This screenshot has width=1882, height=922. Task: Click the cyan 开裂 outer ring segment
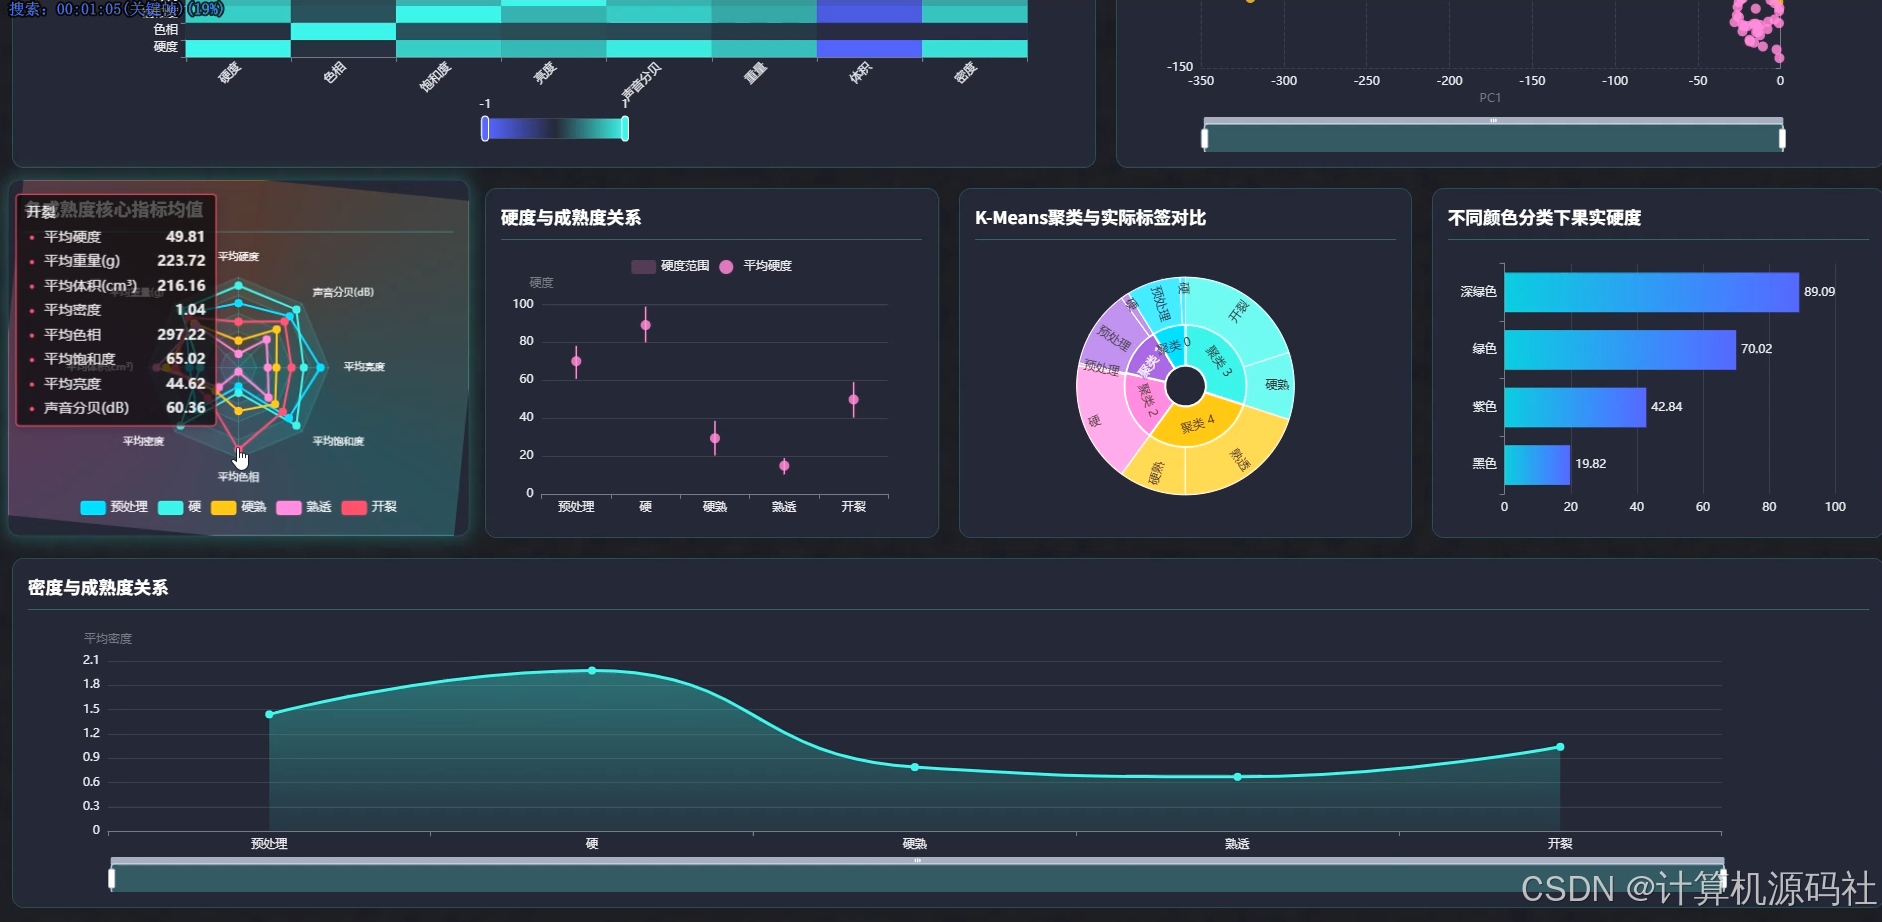pyautogui.click(x=1237, y=310)
